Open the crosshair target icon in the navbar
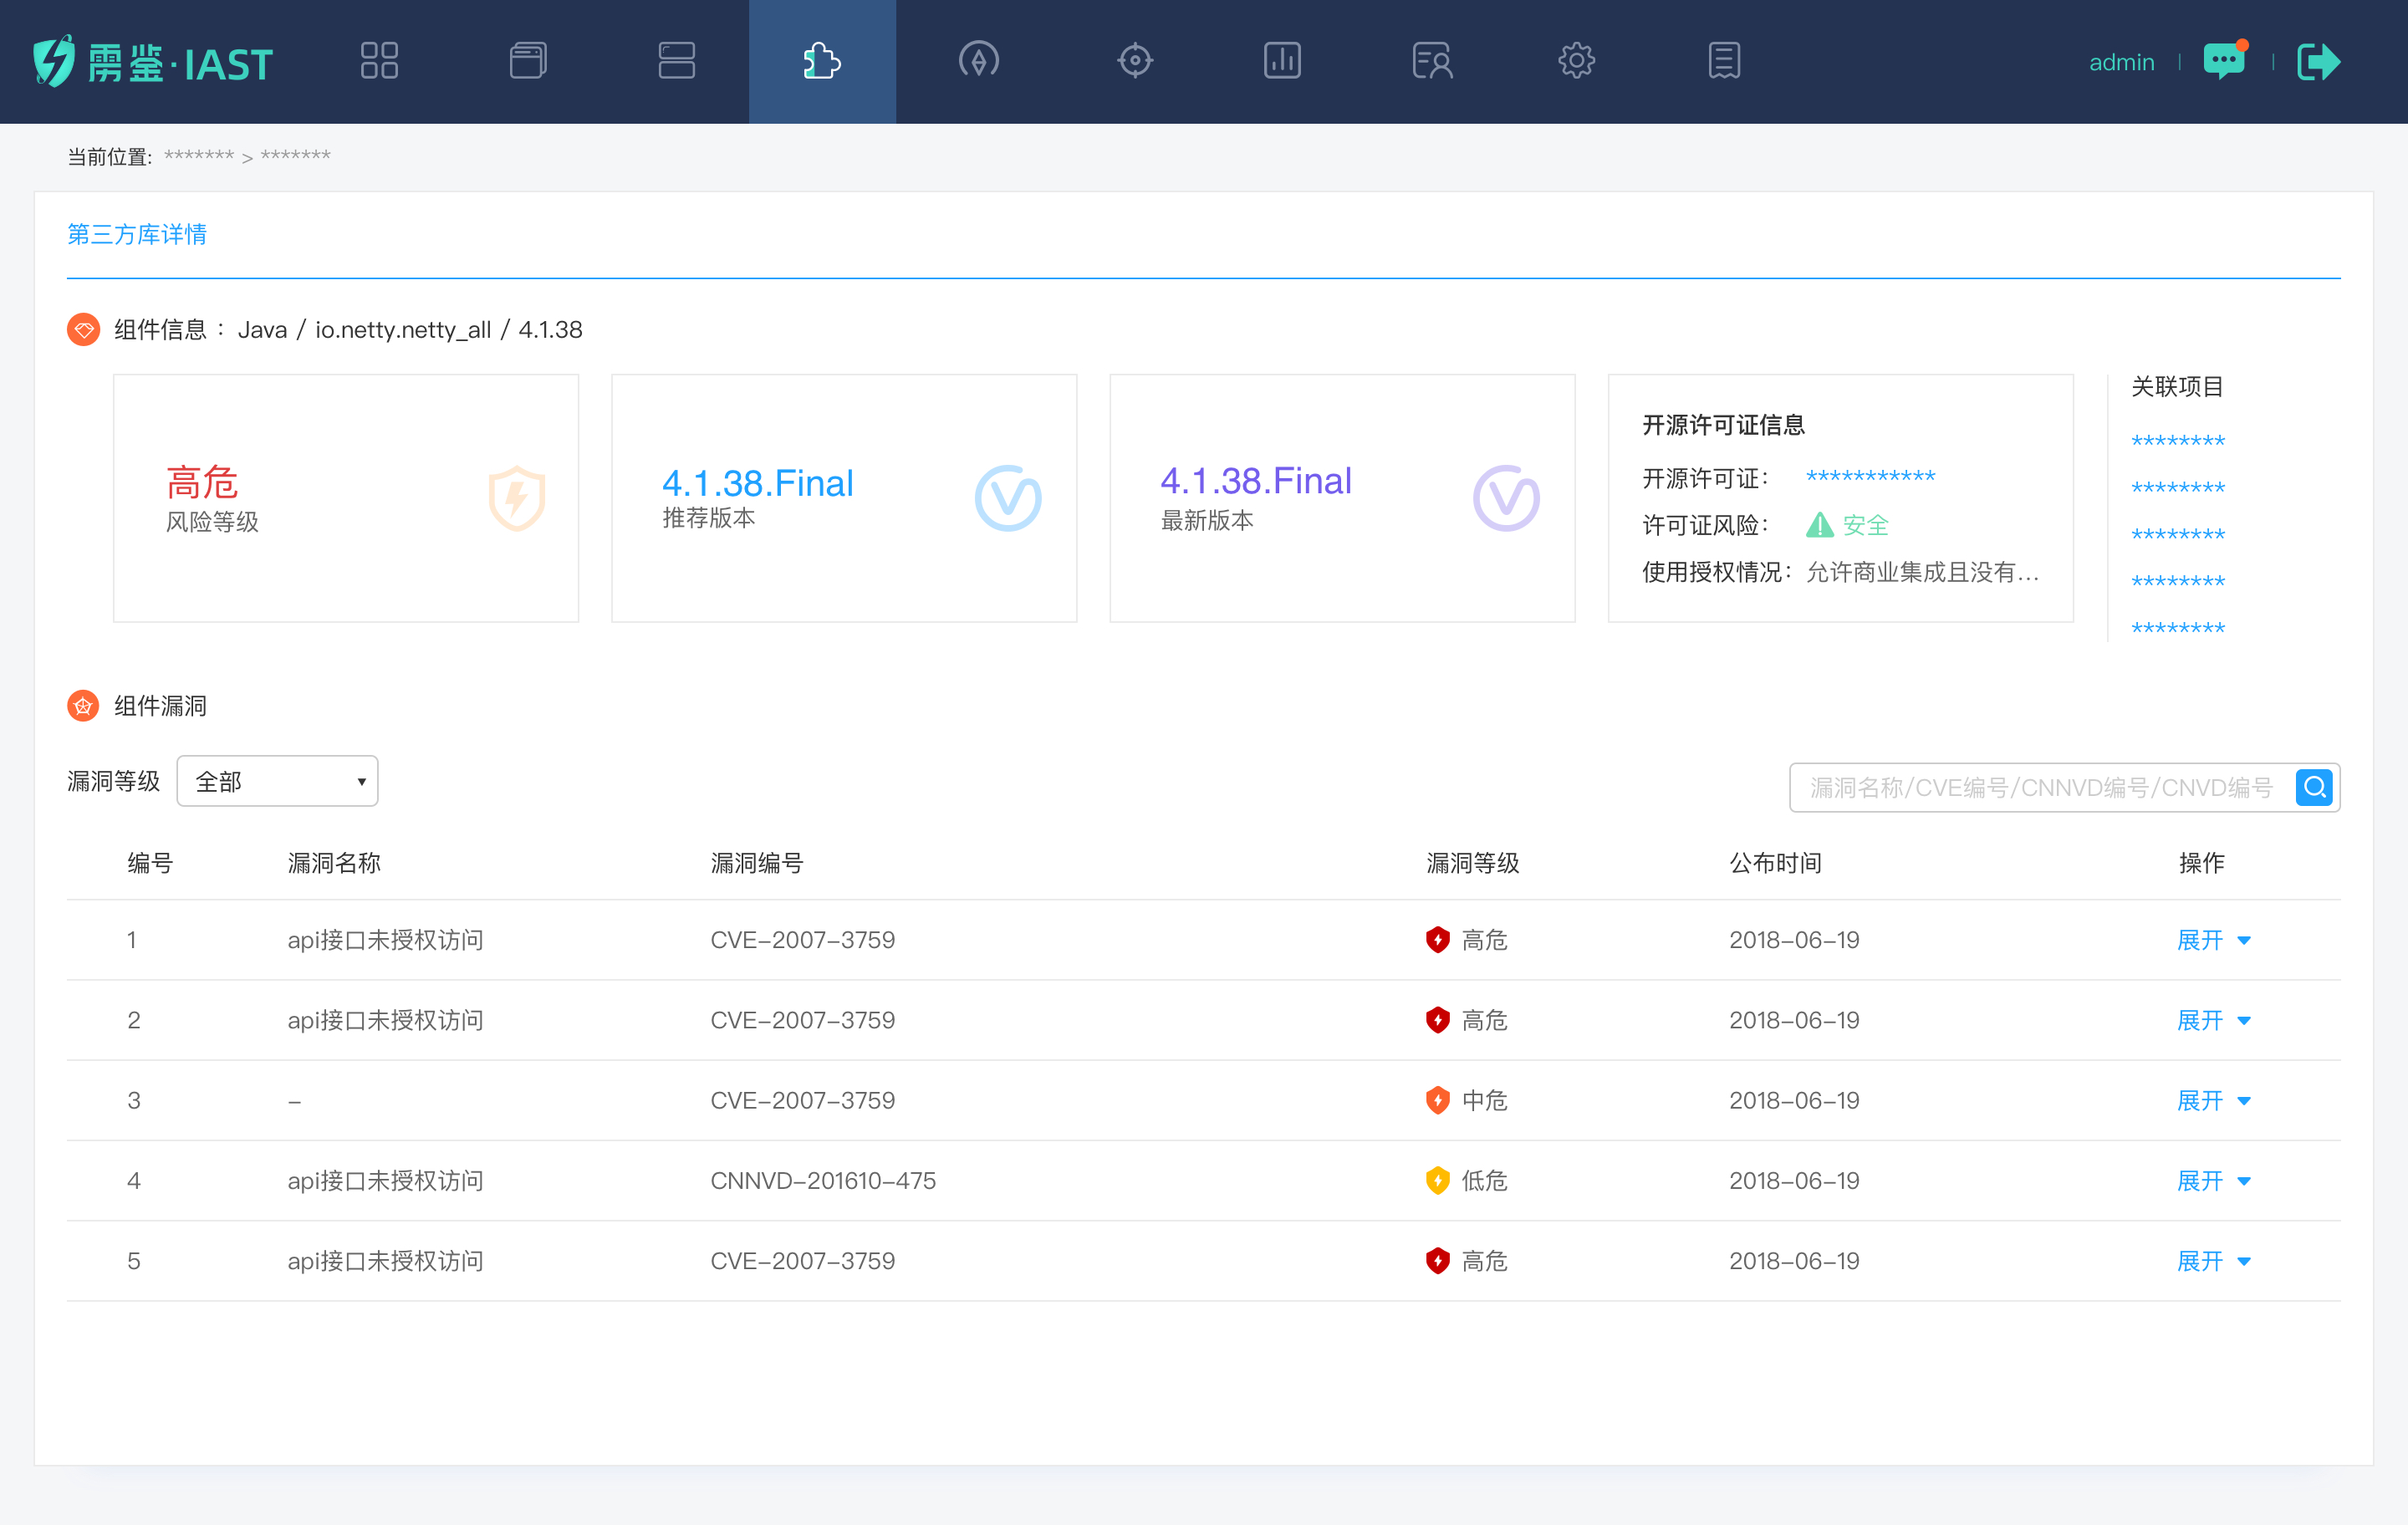This screenshot has width=2408, height=1525. tap(1135, 61)
